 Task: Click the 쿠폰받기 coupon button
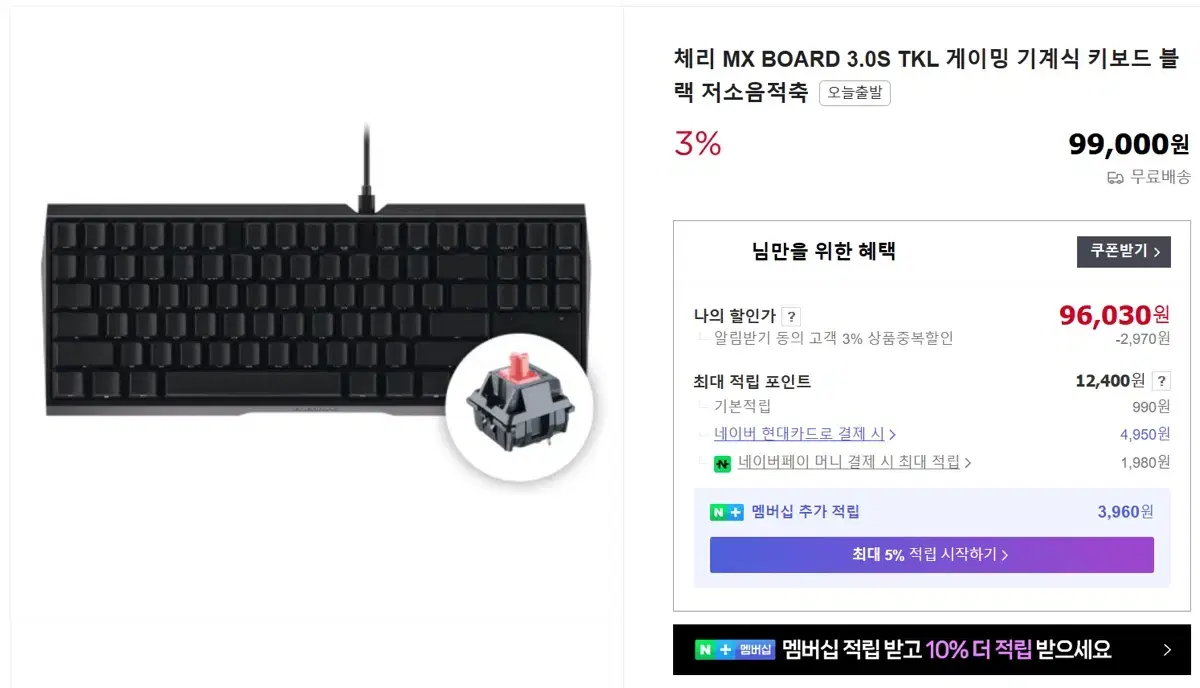pos(1123,251)
